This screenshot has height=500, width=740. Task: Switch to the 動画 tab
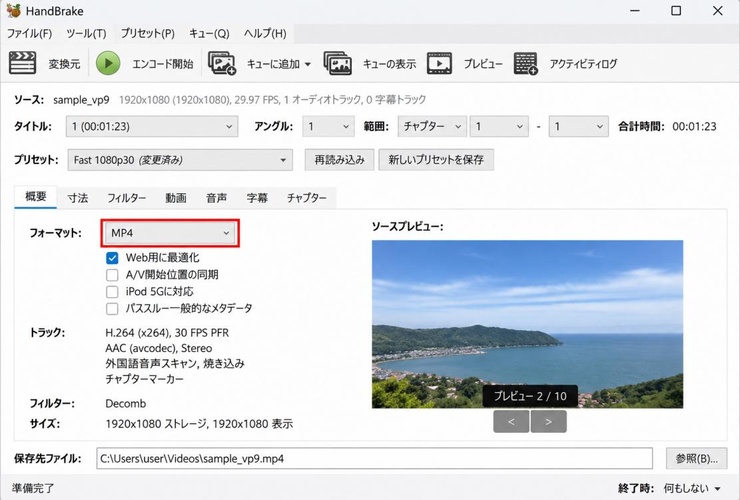176,198
